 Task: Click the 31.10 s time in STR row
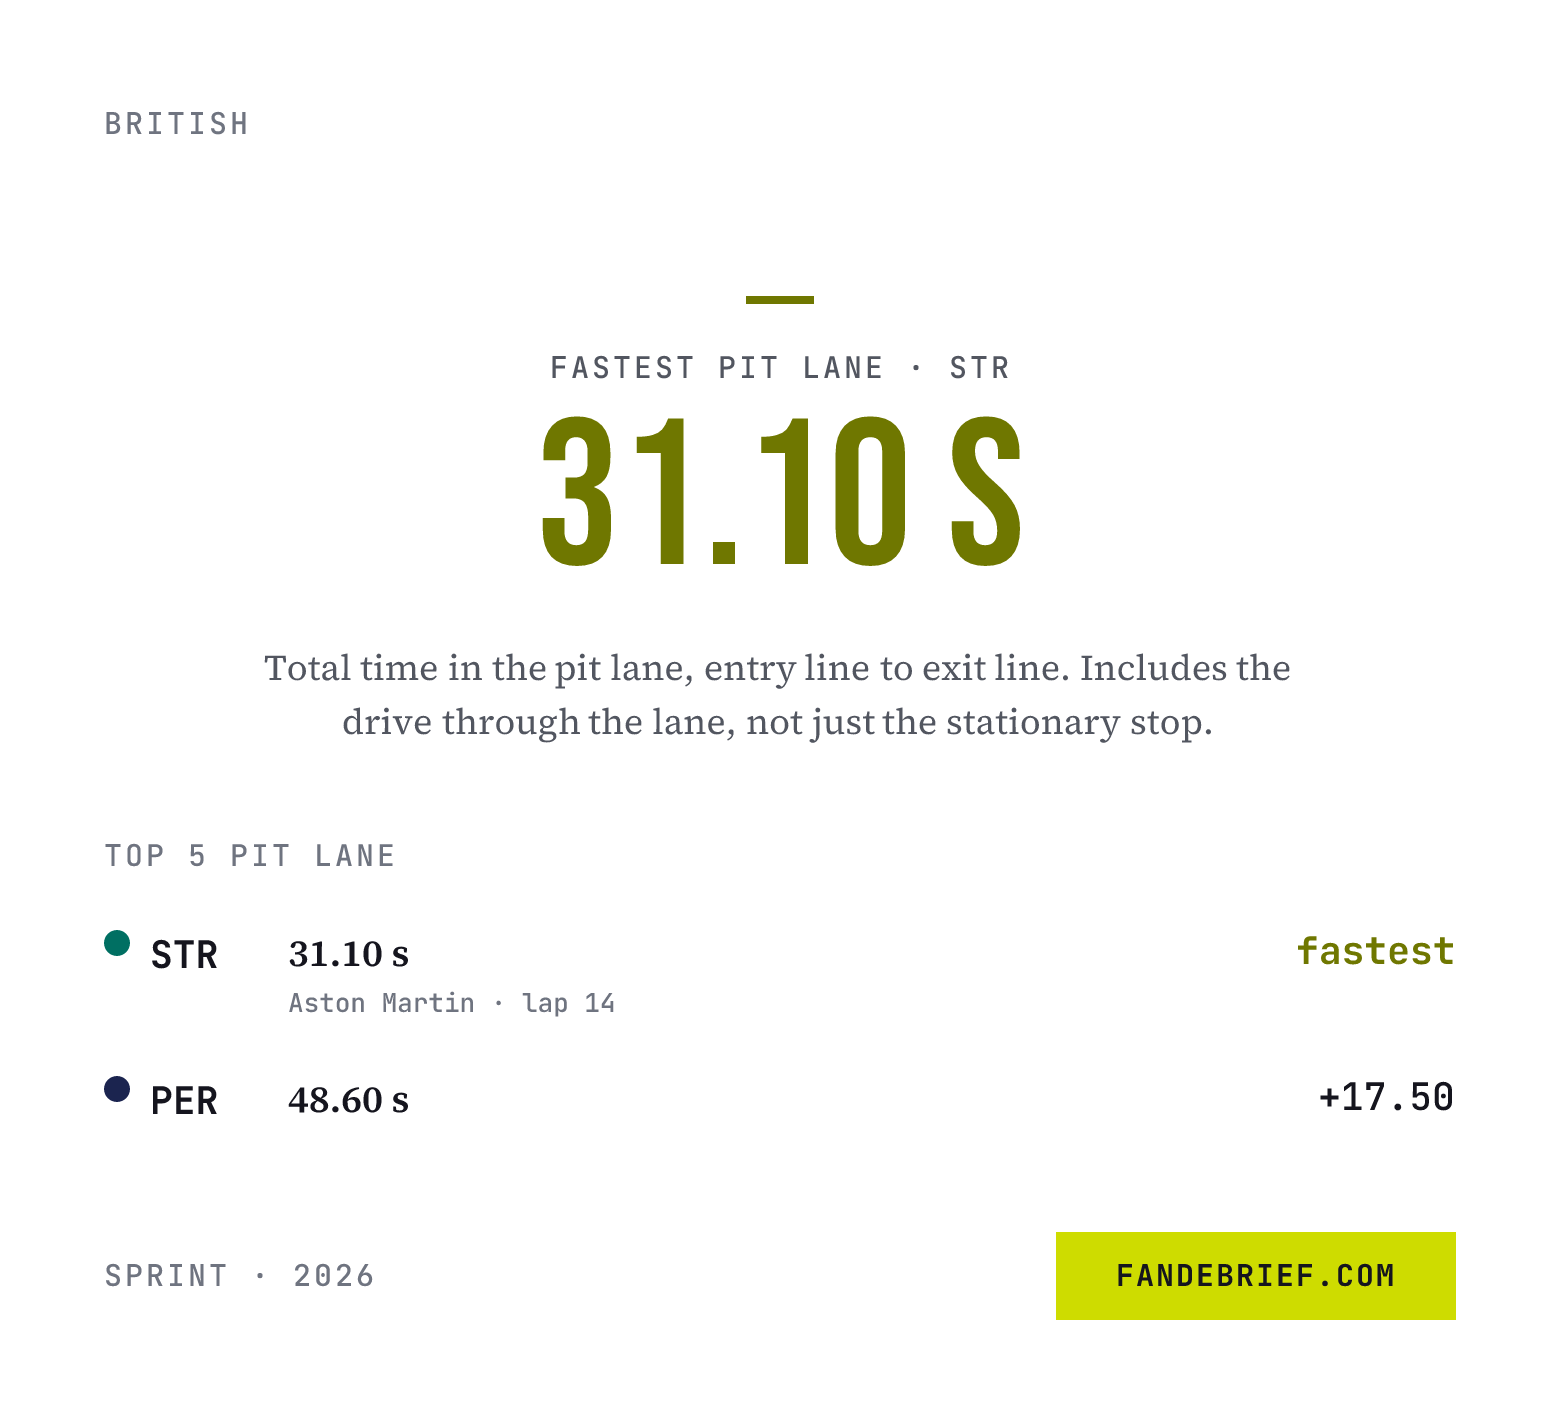[x=349, y=954]
